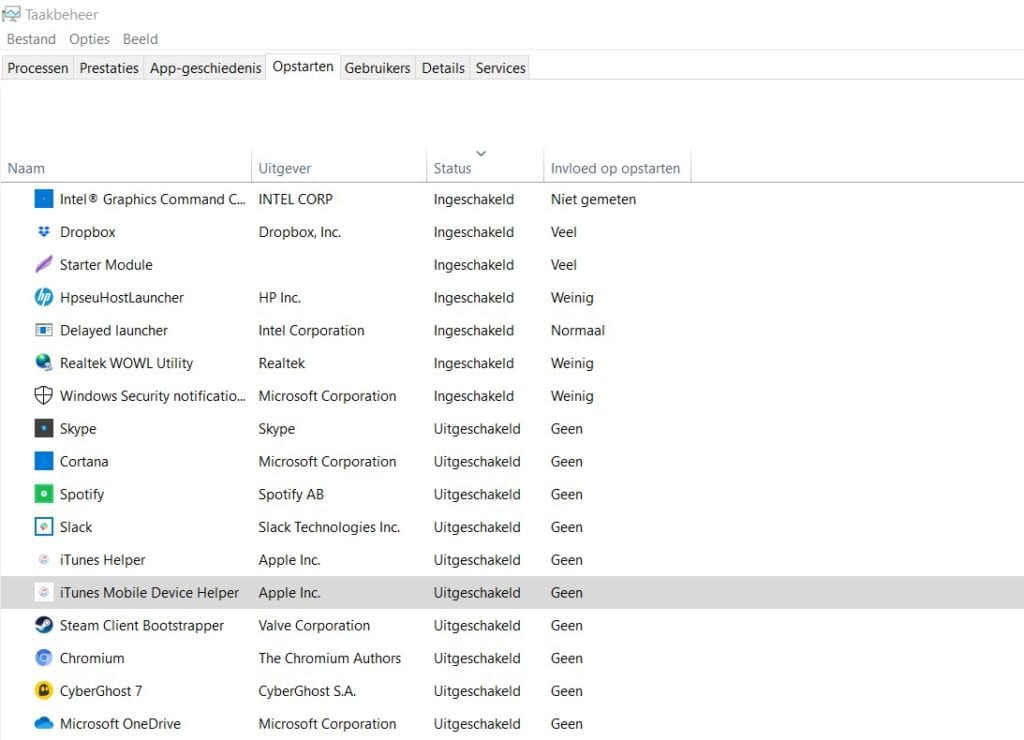This screenshot has width=1024, height=740.
Task: Click the Cortana app icon
Action: point(44,461)
